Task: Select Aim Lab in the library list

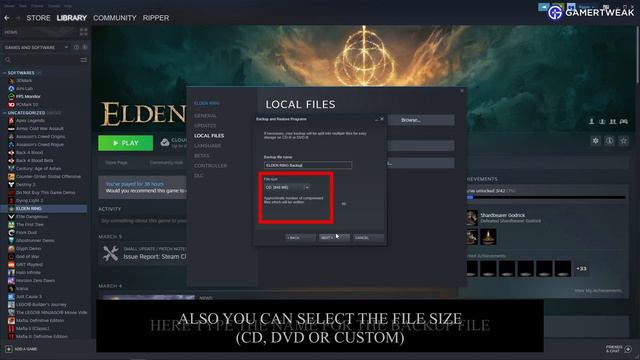Action: pos(24,89)
